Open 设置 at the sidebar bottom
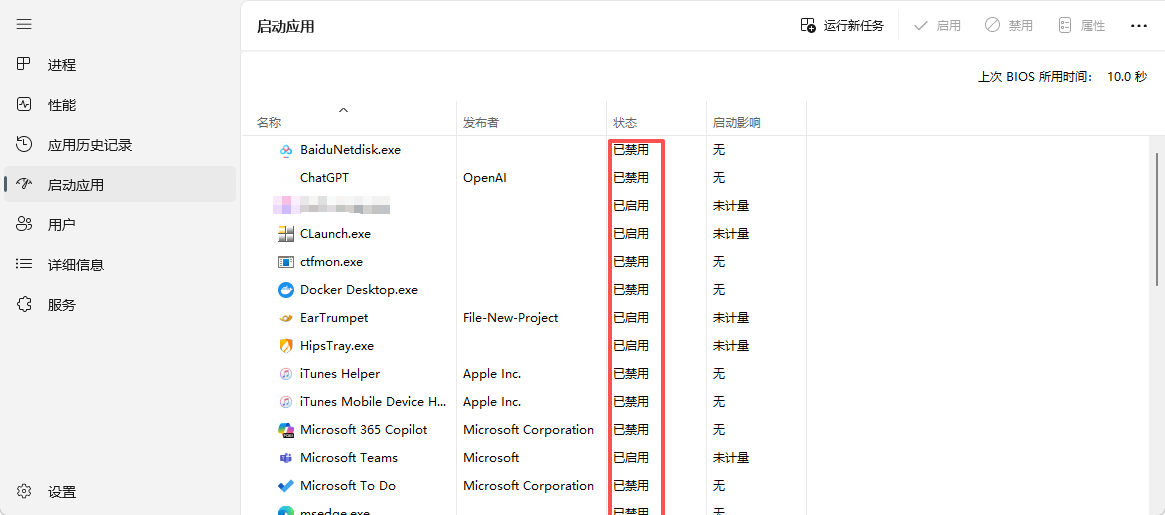The image size is (1165, 515). 61,492
